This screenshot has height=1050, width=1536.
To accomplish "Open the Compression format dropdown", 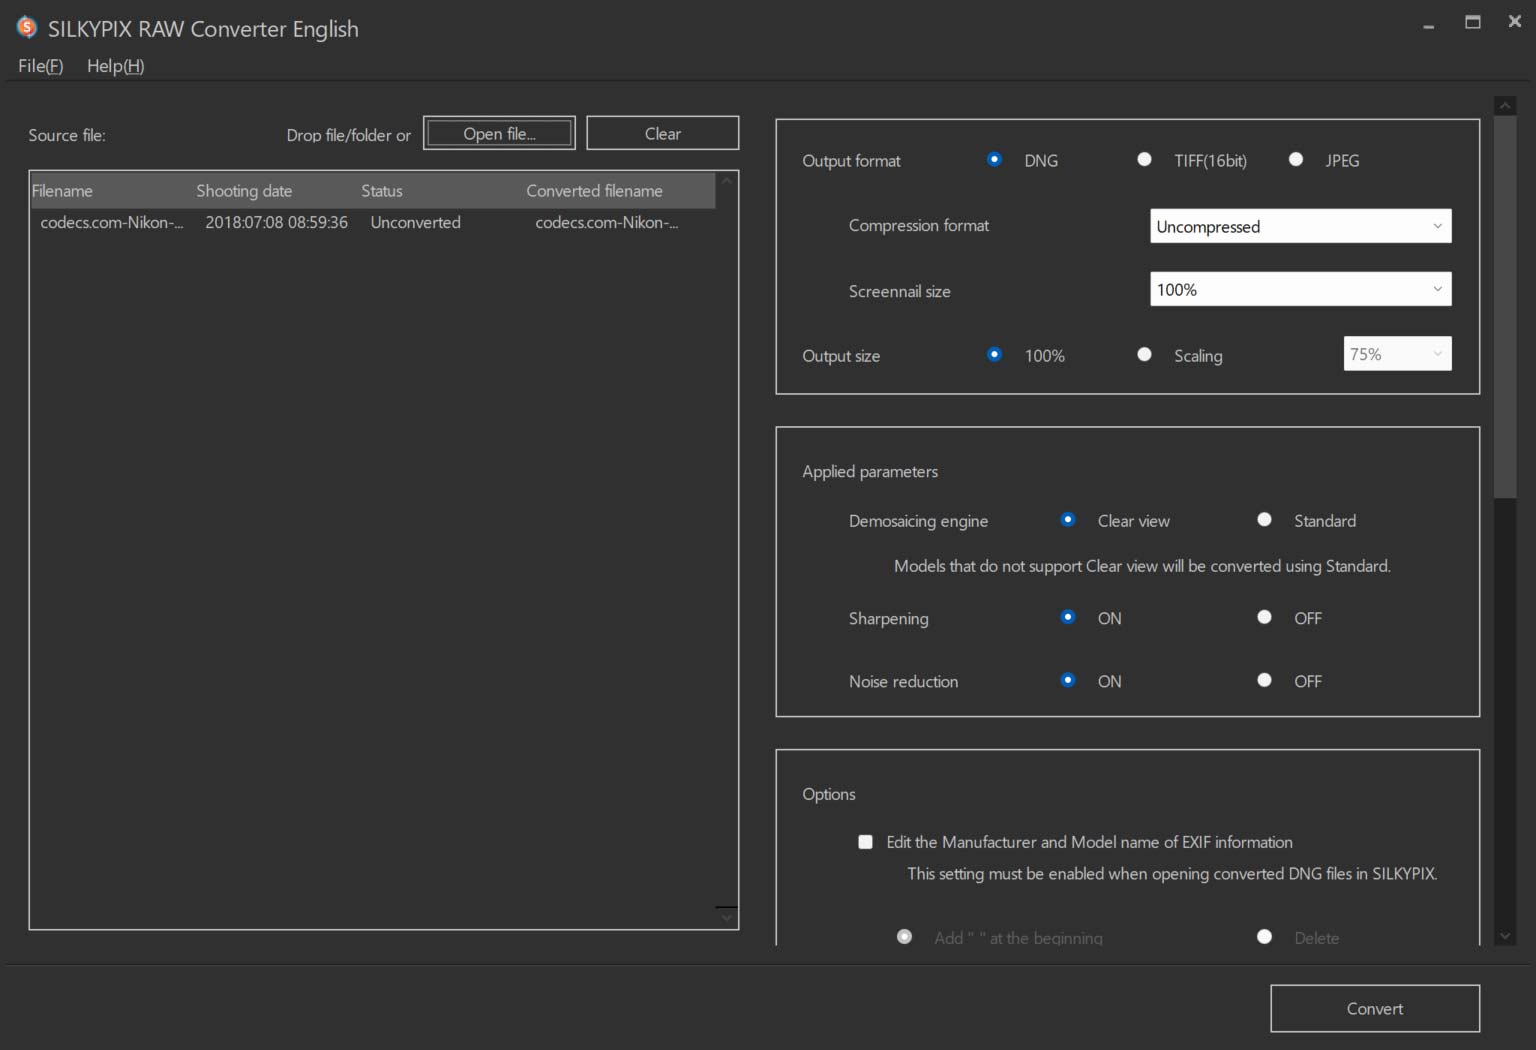I will (x=1300, y=226).
